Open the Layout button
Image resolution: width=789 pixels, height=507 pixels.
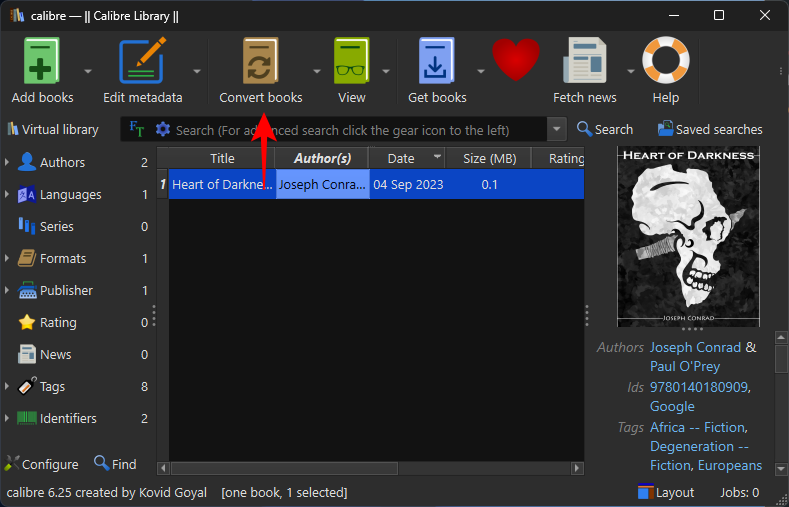pos(666,492)
